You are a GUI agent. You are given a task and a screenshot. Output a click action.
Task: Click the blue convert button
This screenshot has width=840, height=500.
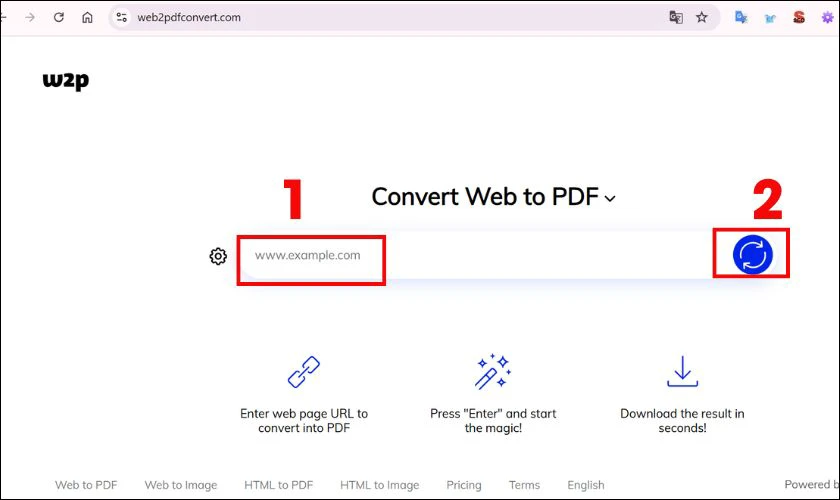tap(752, 255)
